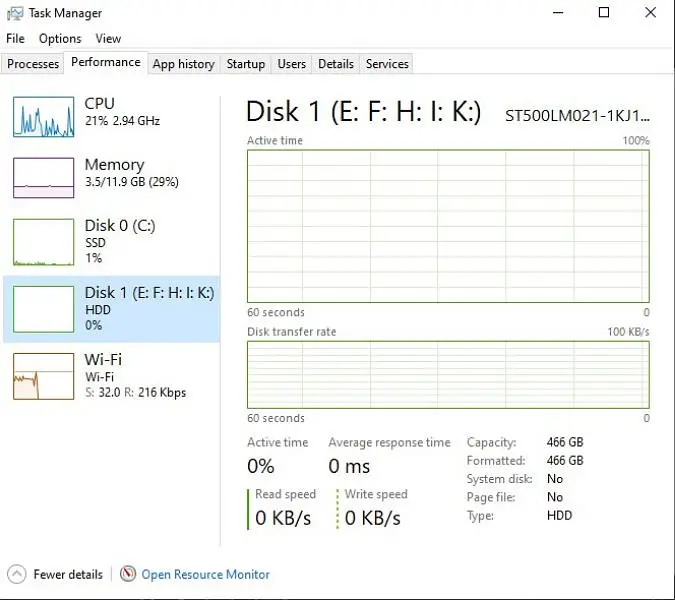Maximize the Task Manager window

604,13
